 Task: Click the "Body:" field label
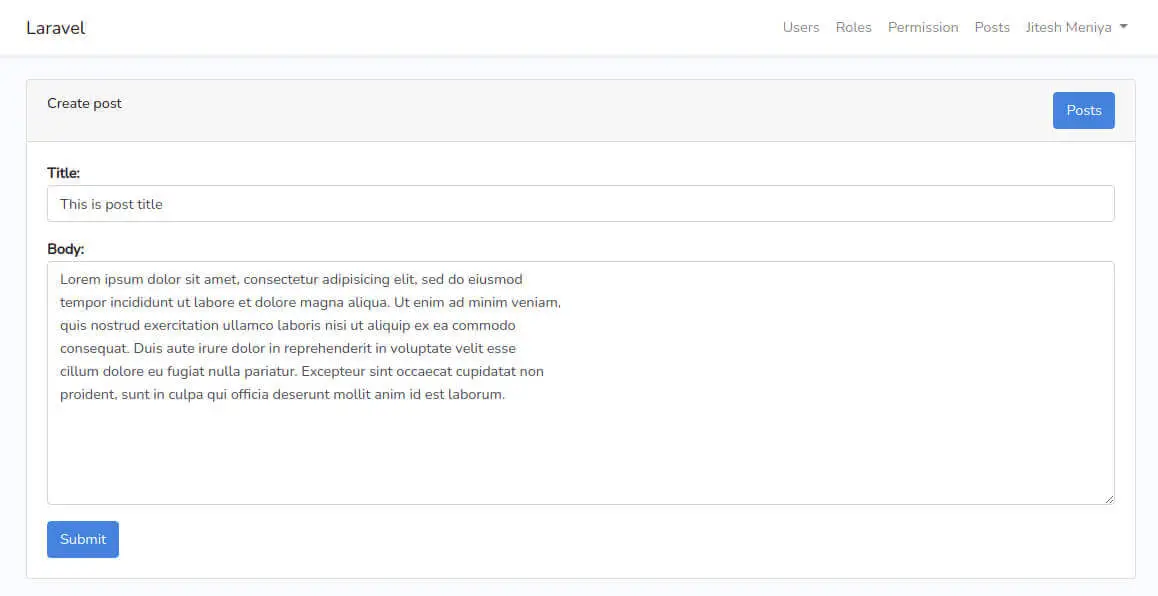pos(66,249)
